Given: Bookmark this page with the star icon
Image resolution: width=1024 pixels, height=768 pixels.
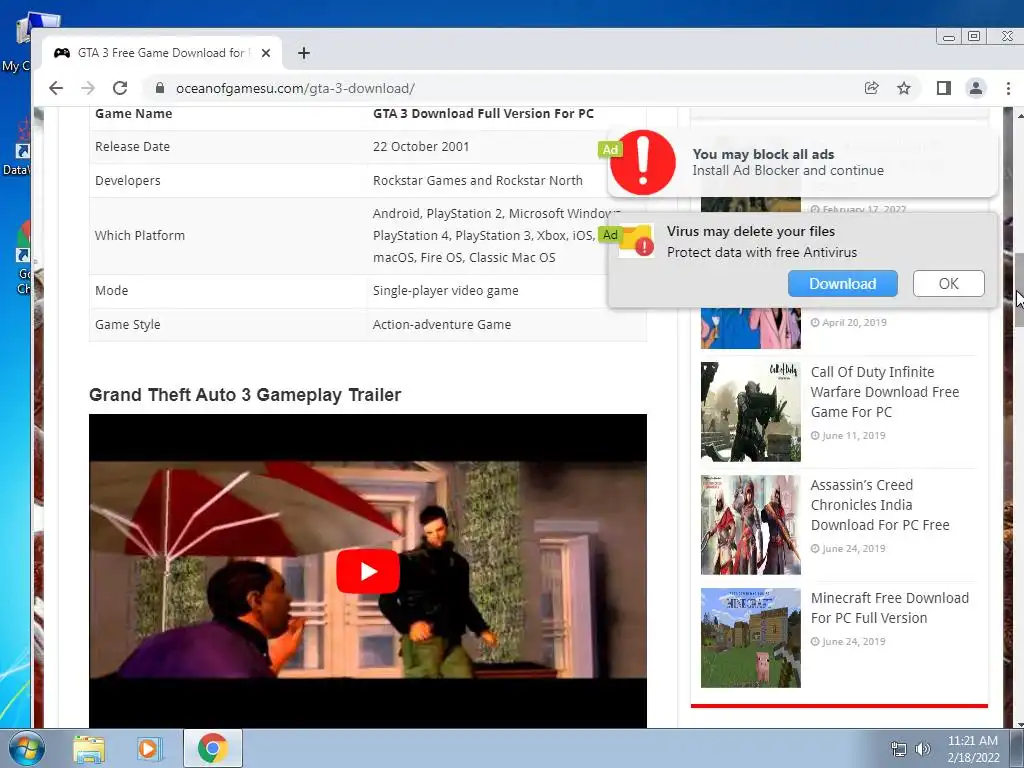Looking at the screenshot, I should tap(904, 88).
